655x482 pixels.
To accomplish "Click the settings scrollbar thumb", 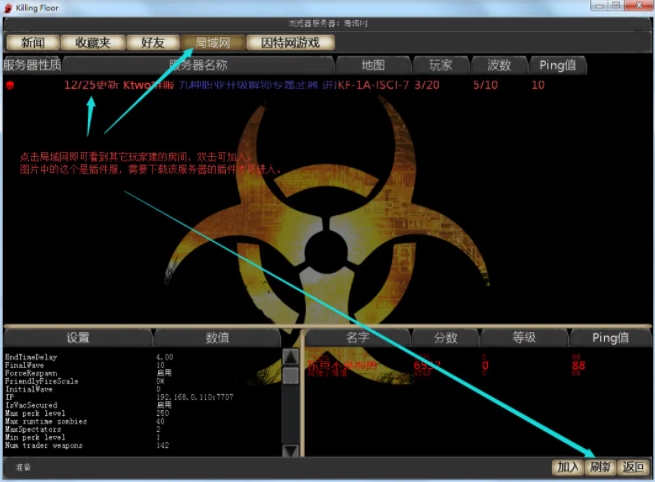I will [x=290, y=375].
